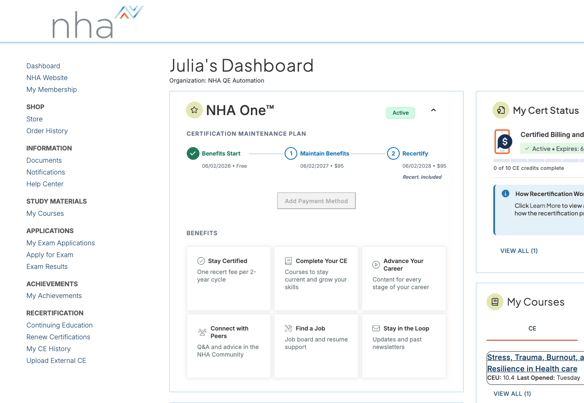This screenshot has width=584, height=403.
Task: Open Notifications link
Action: tap(45, 172)
